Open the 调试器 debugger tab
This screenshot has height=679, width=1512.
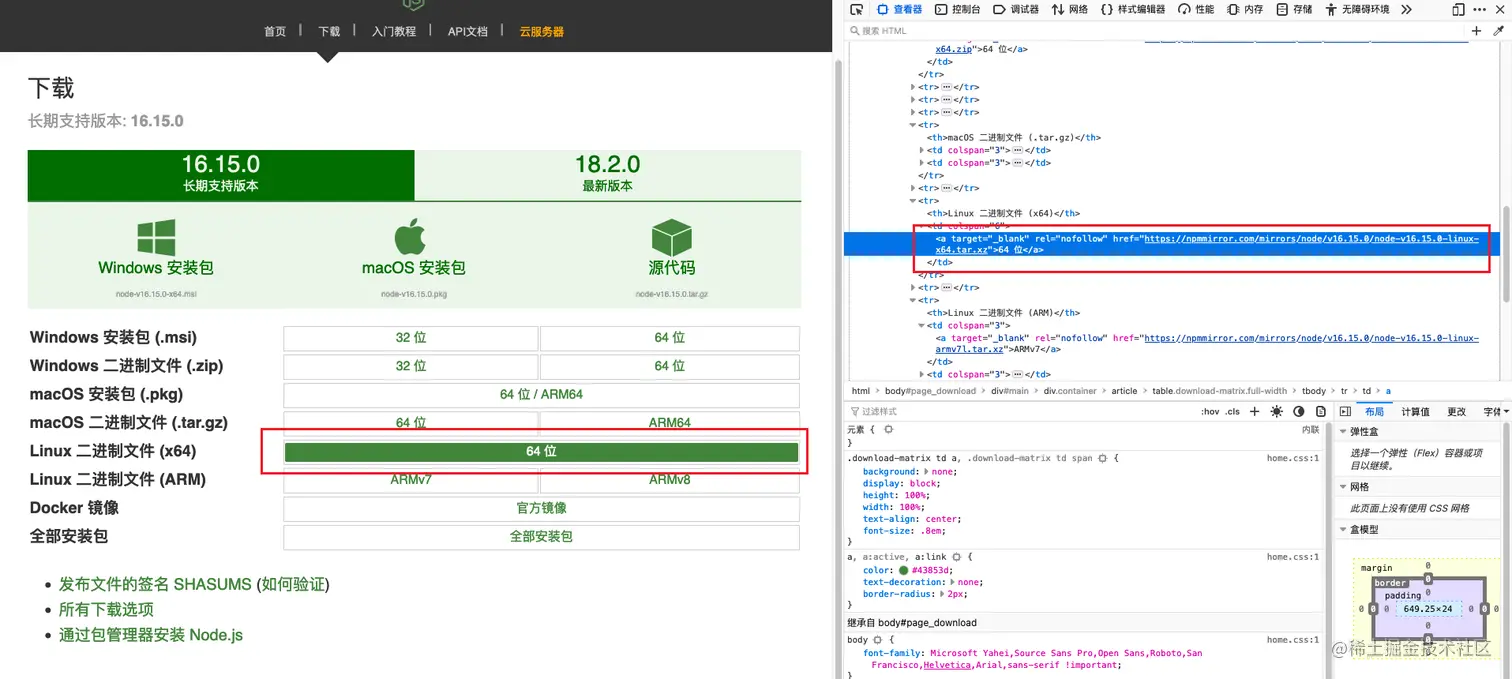[x=1016, y=9]
